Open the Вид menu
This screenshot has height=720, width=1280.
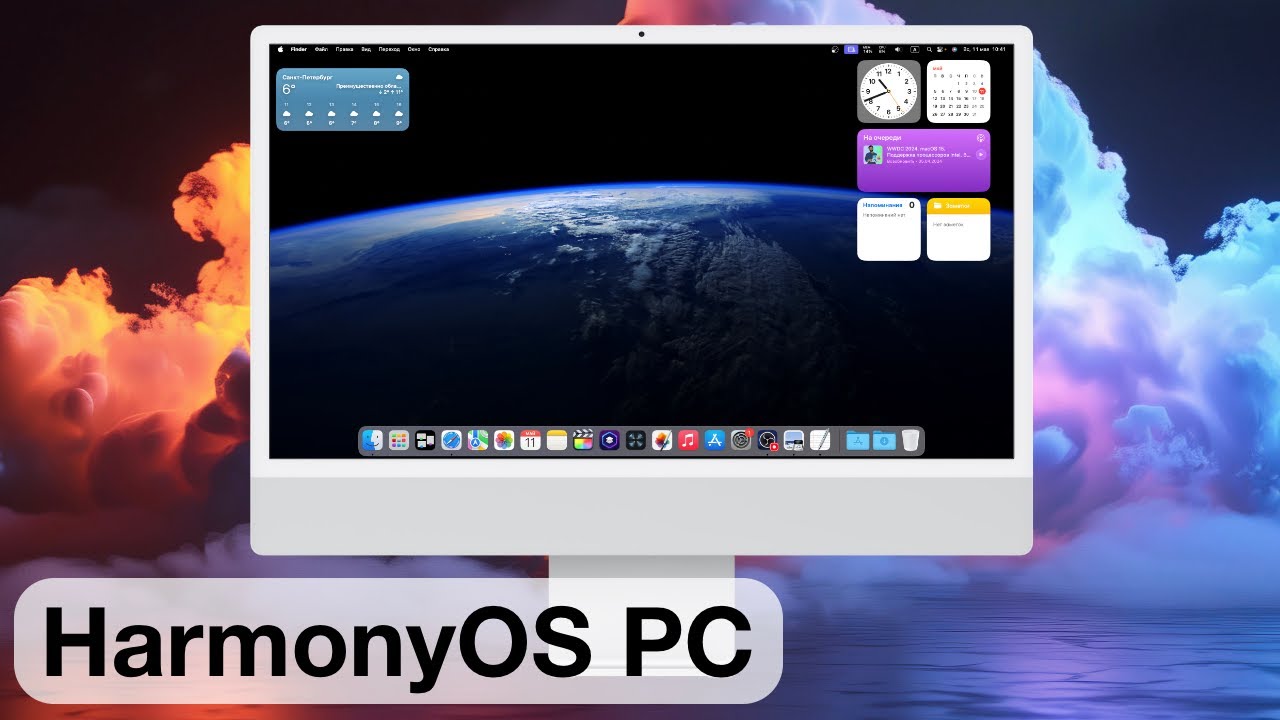pos(366,49)
